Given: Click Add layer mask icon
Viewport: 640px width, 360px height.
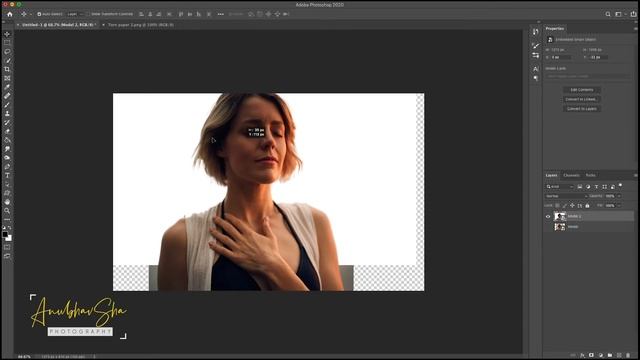Looking at the screenshot, I should point(591,356).
